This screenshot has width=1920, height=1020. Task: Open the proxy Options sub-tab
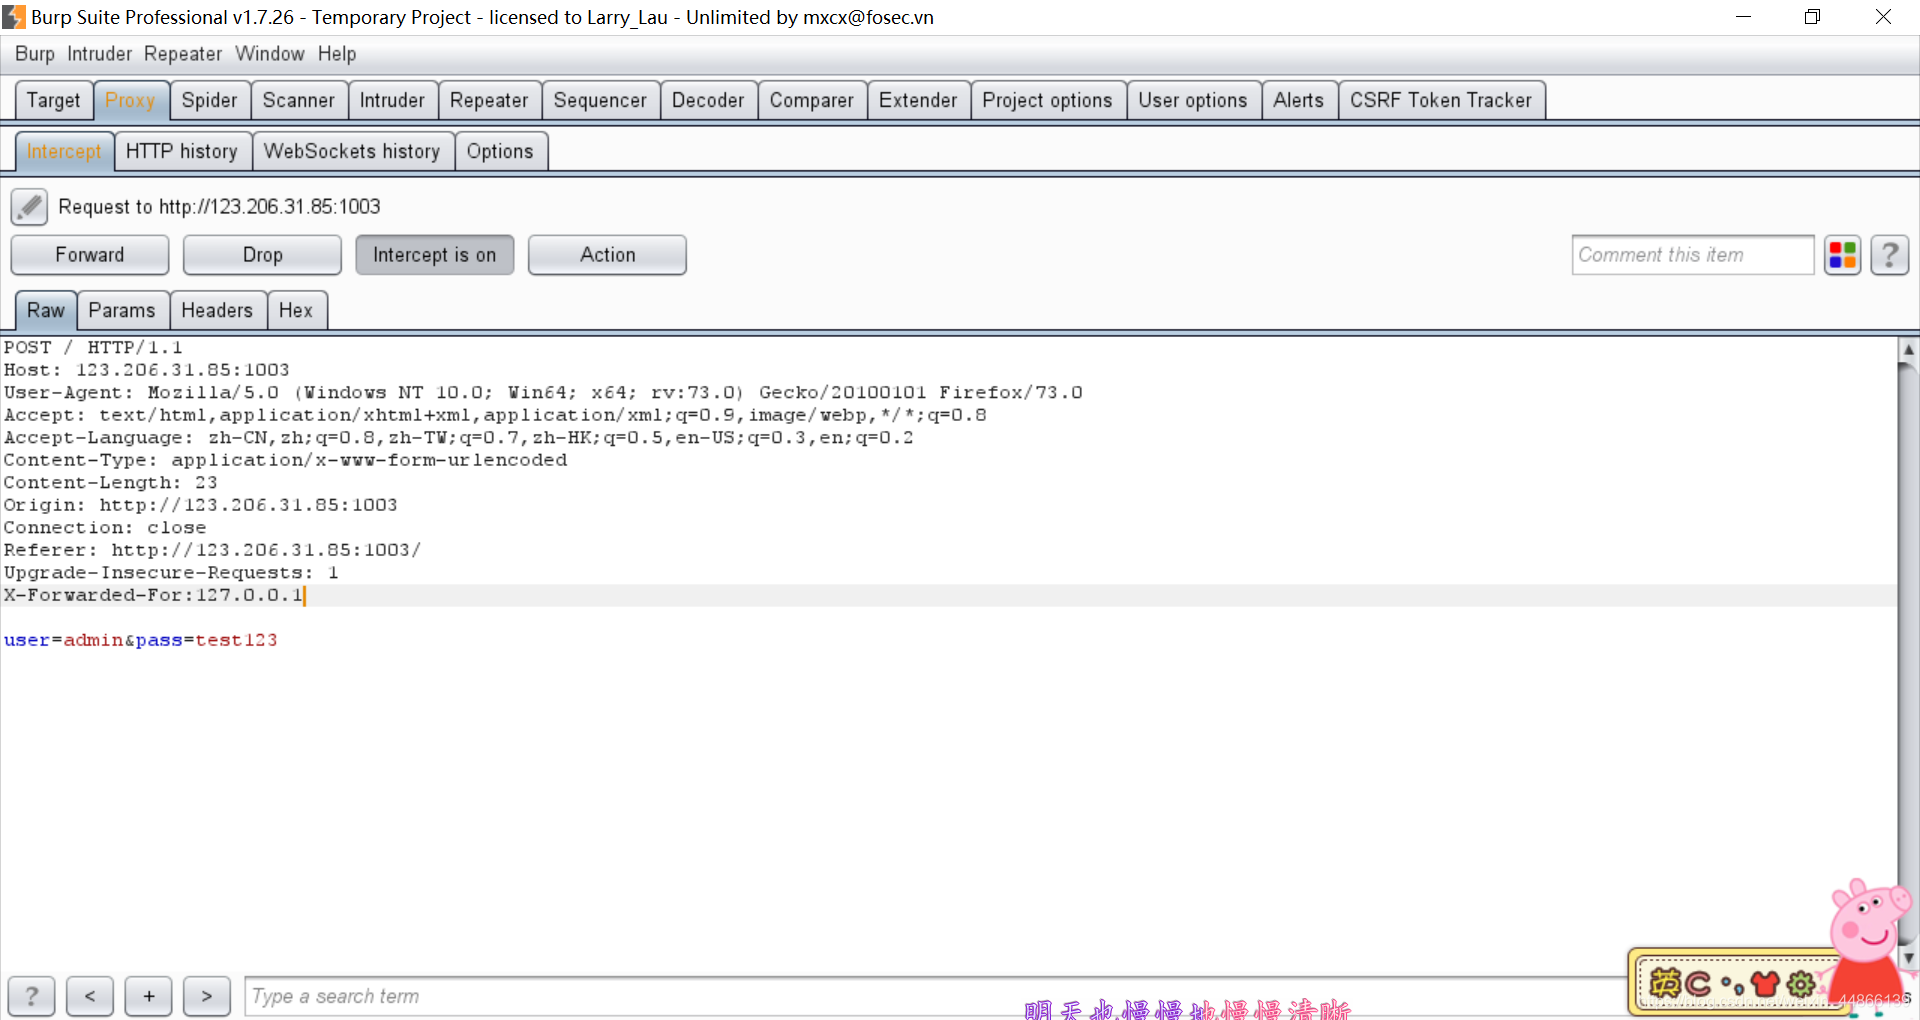(500, 151)
